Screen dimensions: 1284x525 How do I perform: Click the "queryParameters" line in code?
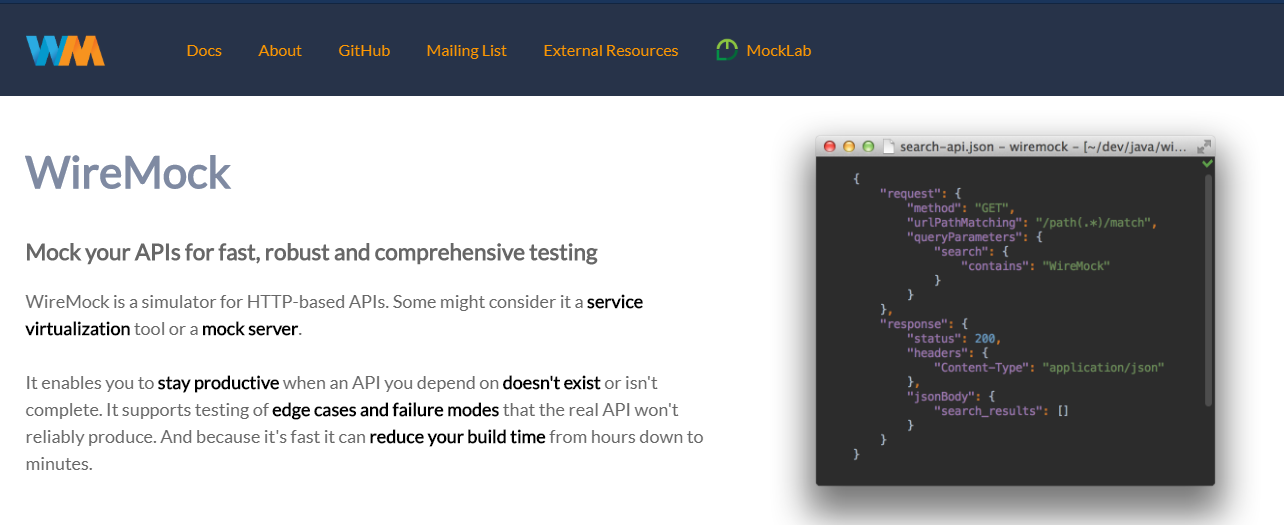click(975, 237)
